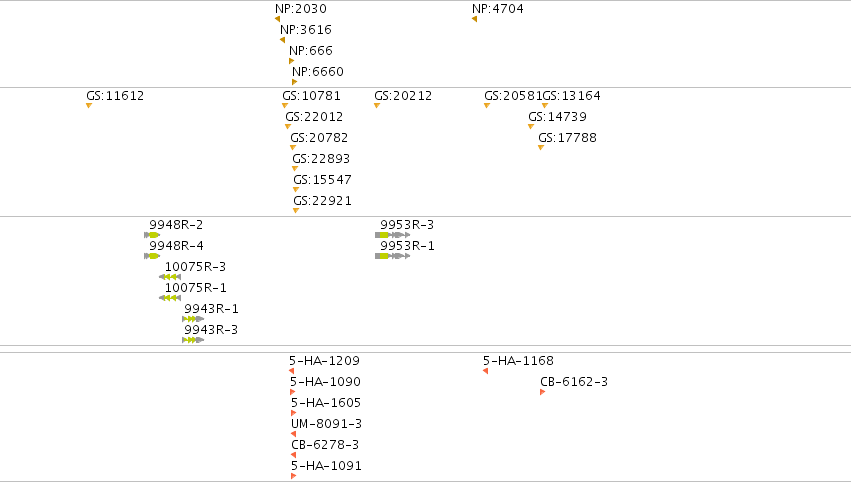The width and height of the screenshot is (851, 482).
Task: Select the 9953R-1 transcript glyph
Action: 392,256
